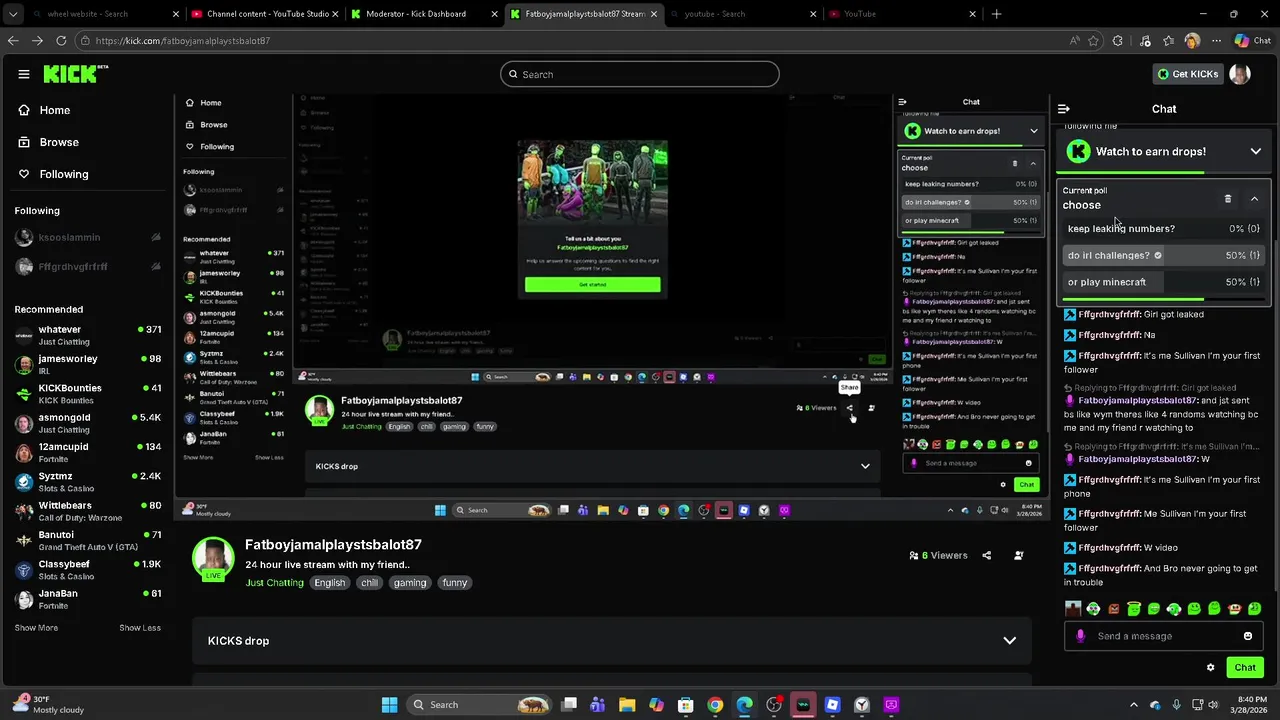
Task: Open asmongold recommended channel
Action: click(x=88, y=423)
